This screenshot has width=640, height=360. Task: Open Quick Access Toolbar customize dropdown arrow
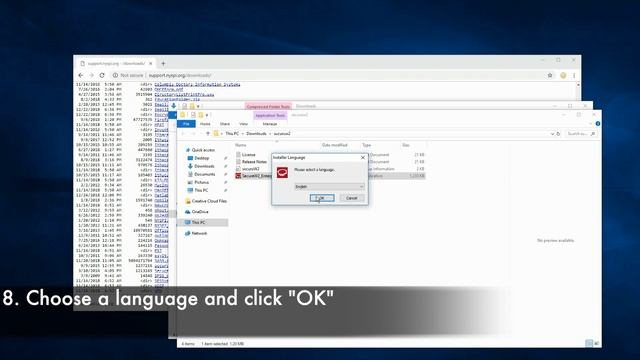click(x=207, y=116)
